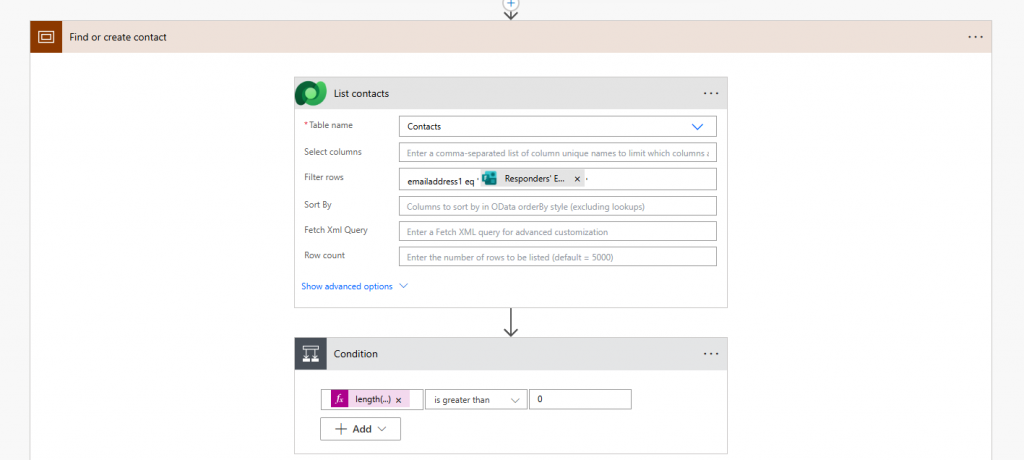Open the Table name dropdown
The image size is (1024, 460).
[x=697, y=127]
